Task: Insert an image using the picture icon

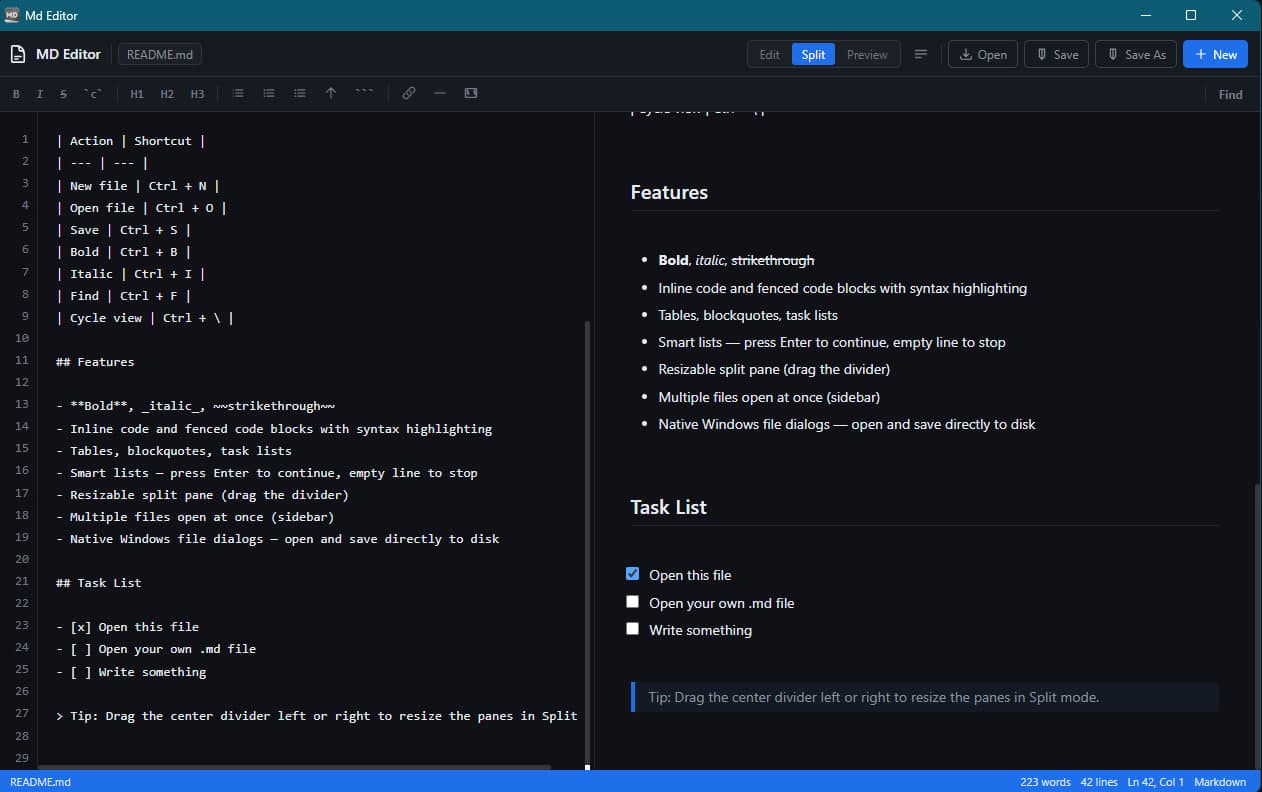Action: [x=471, y=94]
